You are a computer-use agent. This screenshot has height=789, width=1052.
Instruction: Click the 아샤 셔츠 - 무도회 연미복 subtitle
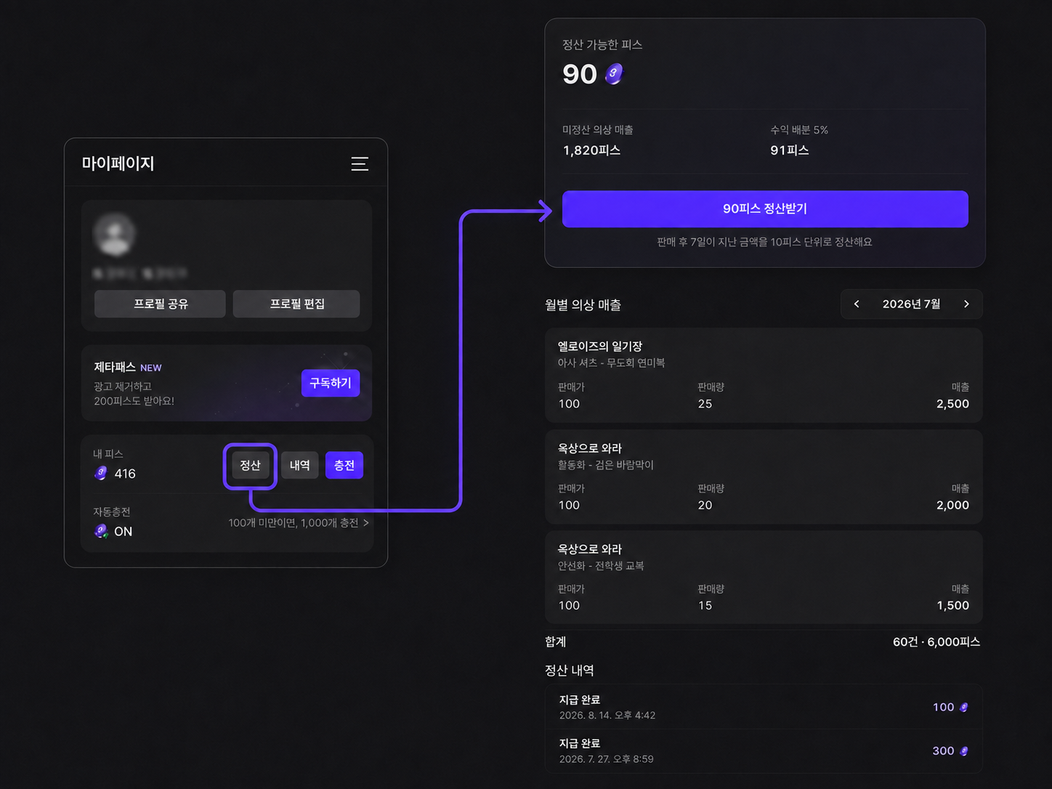[x=611, y=363]
